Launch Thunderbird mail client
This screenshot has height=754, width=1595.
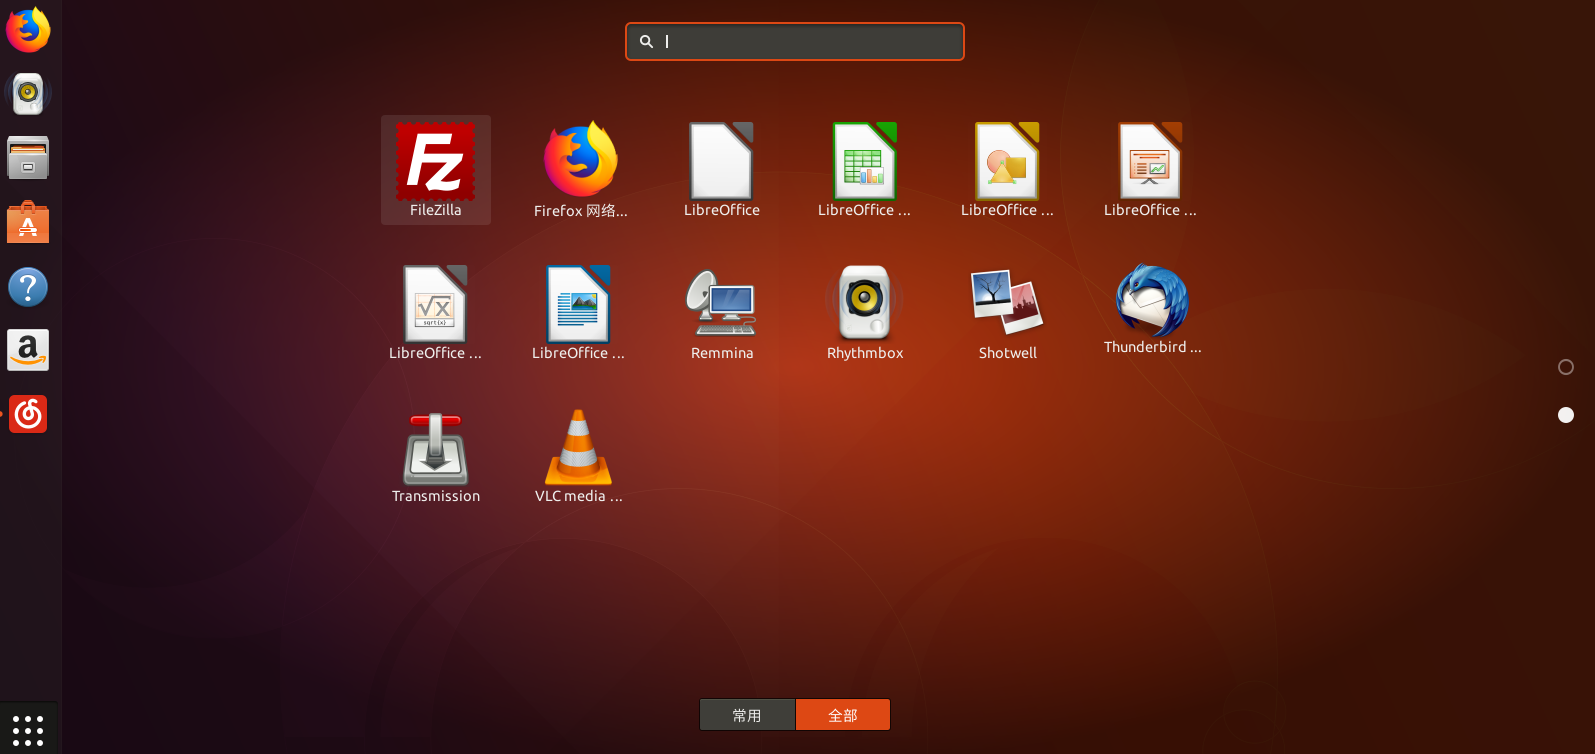click(x=1152, y=310)
